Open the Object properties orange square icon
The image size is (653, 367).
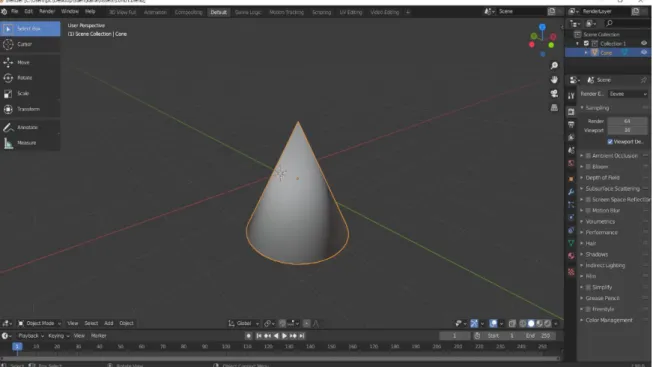coord(571,179)
